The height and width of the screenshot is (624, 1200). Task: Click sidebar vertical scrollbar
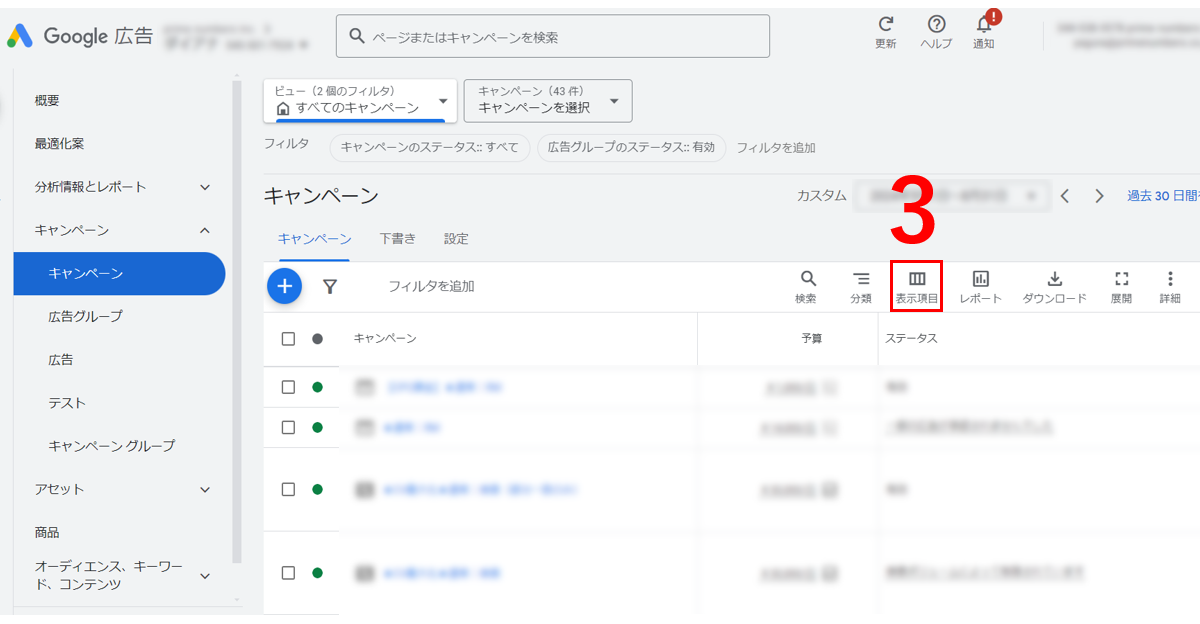coord(237,320)
